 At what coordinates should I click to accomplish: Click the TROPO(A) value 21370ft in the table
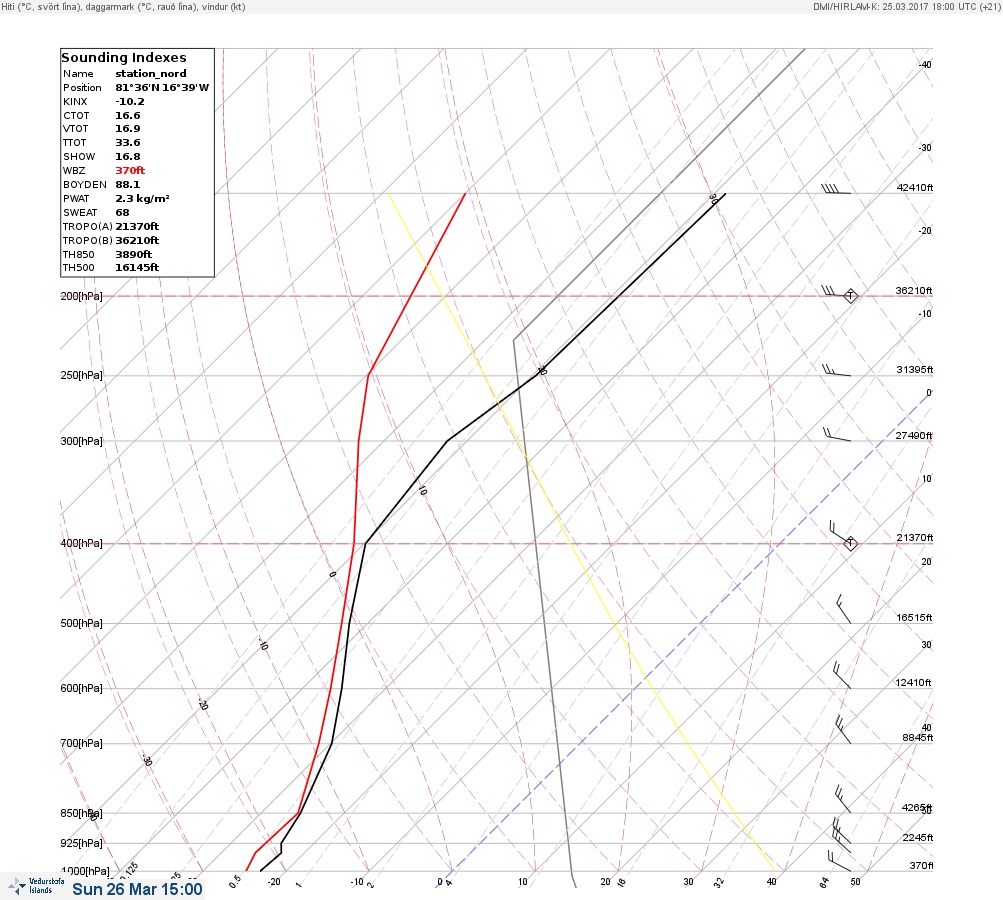click(137, 226)
